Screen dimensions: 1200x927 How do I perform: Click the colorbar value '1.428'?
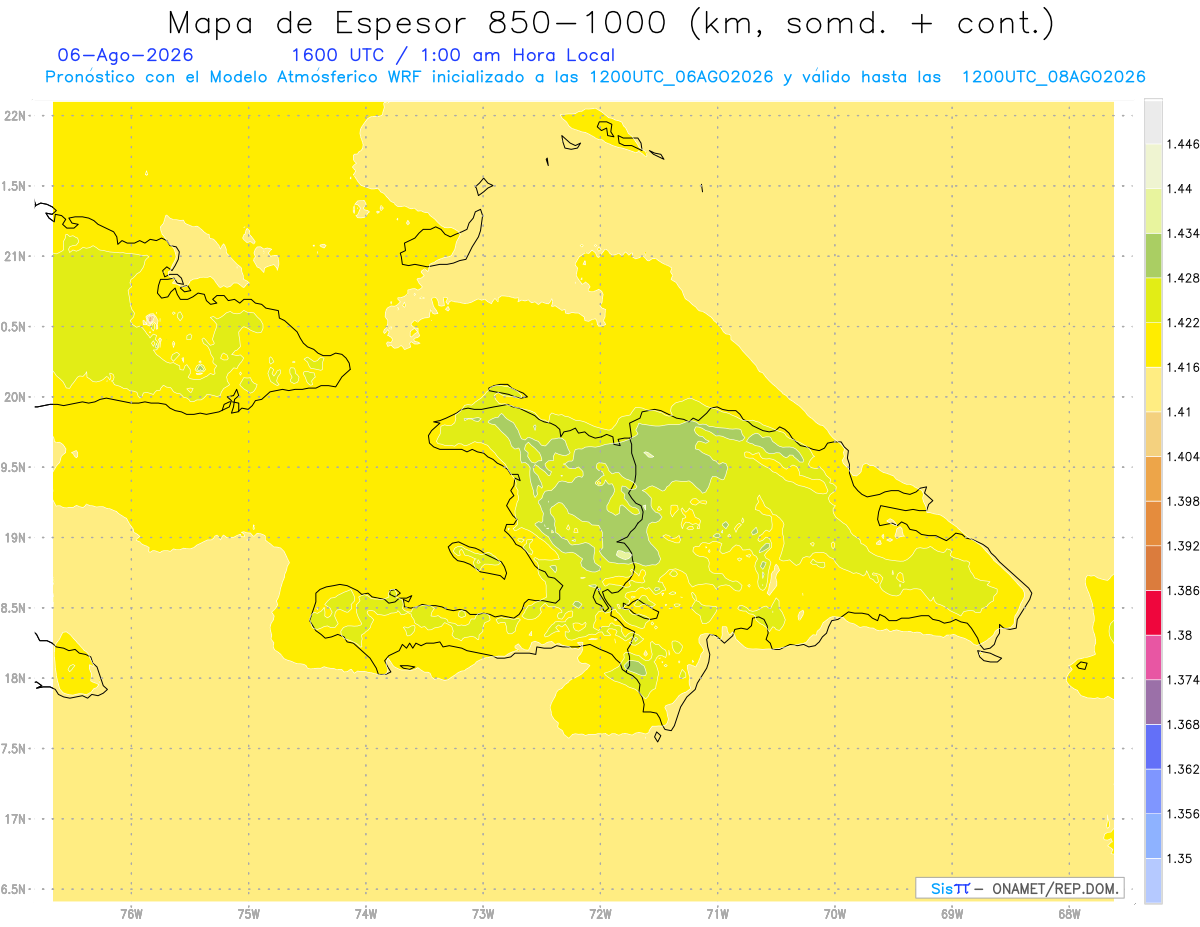coord(1184,278)
